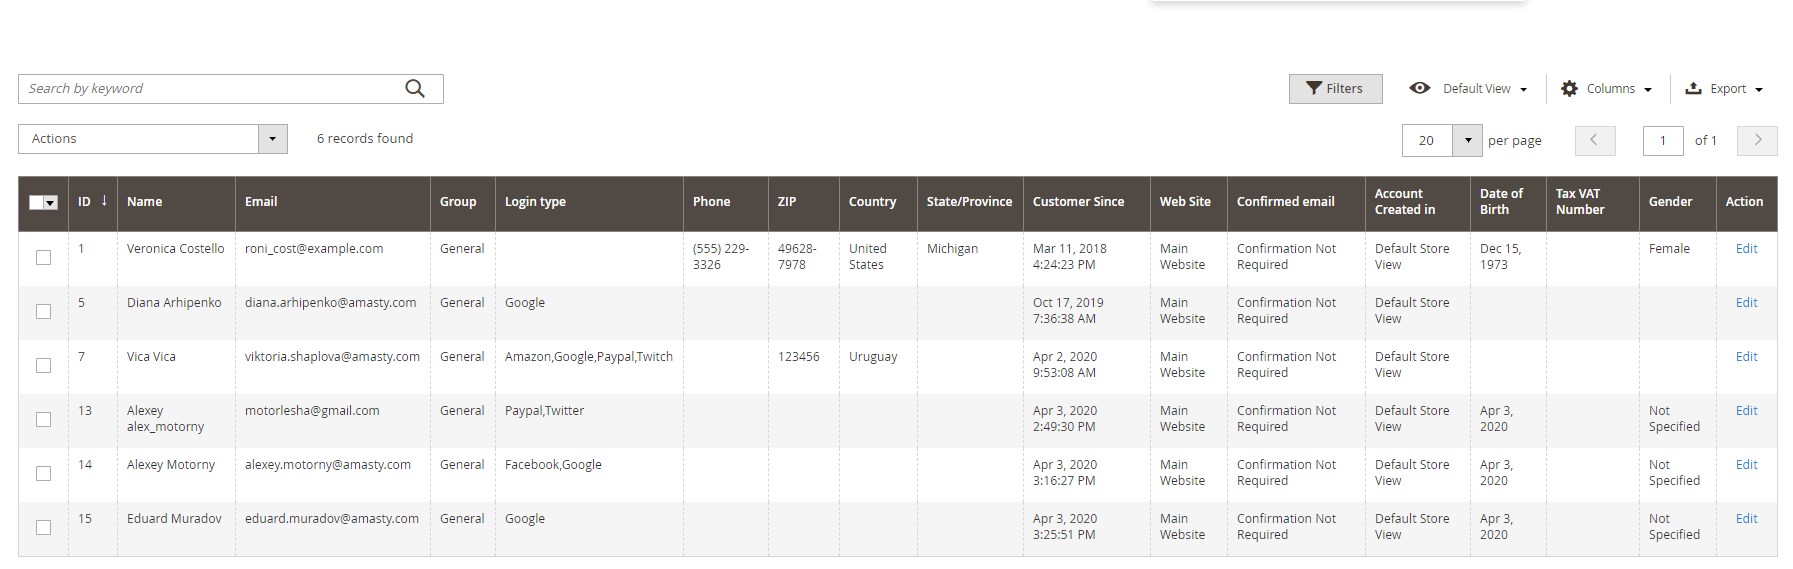1793x569 pixels.
Task: Go to next page arrow
Action: pos(1757,140)
